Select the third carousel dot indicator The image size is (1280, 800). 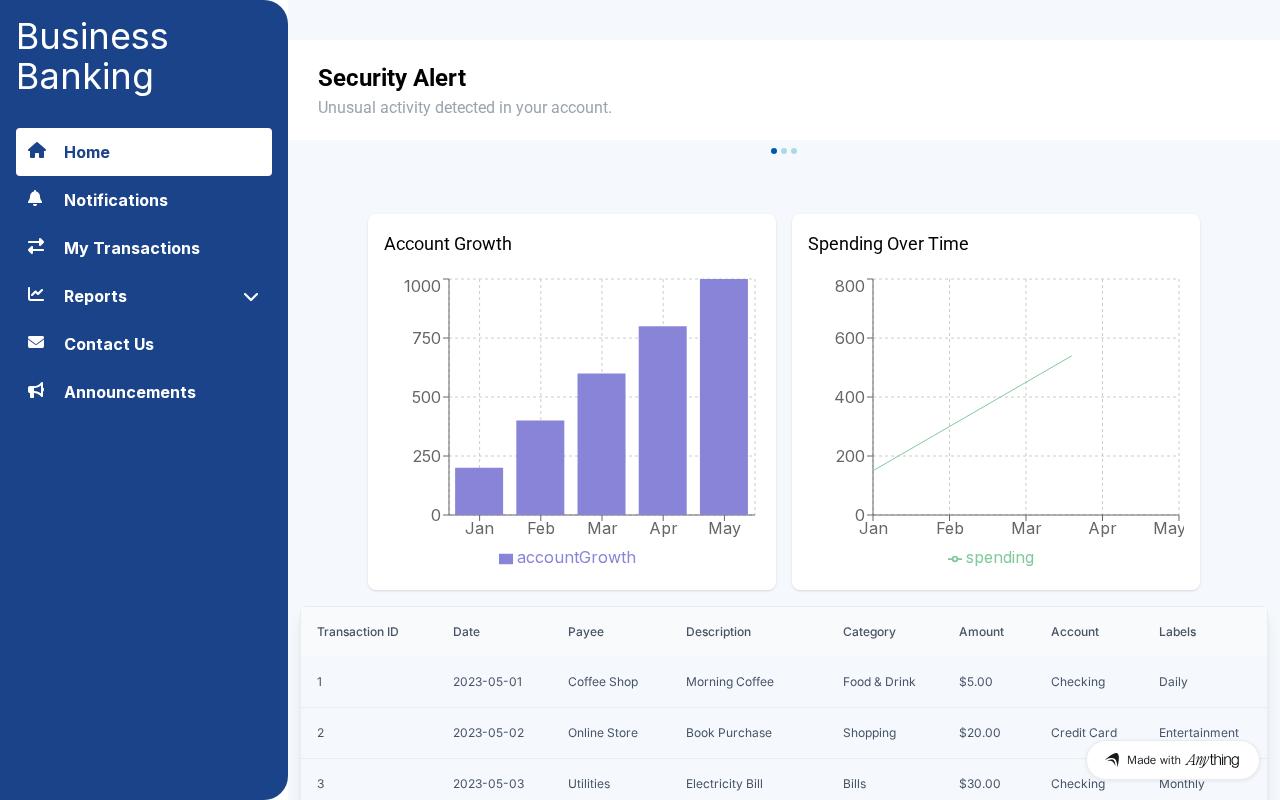pos(794,151)
